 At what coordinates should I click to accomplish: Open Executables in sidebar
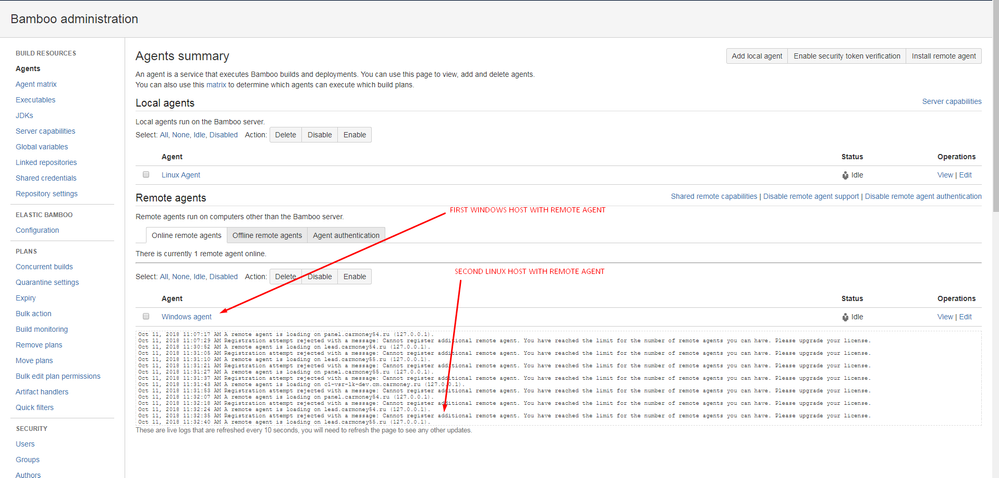pos(35,100)
